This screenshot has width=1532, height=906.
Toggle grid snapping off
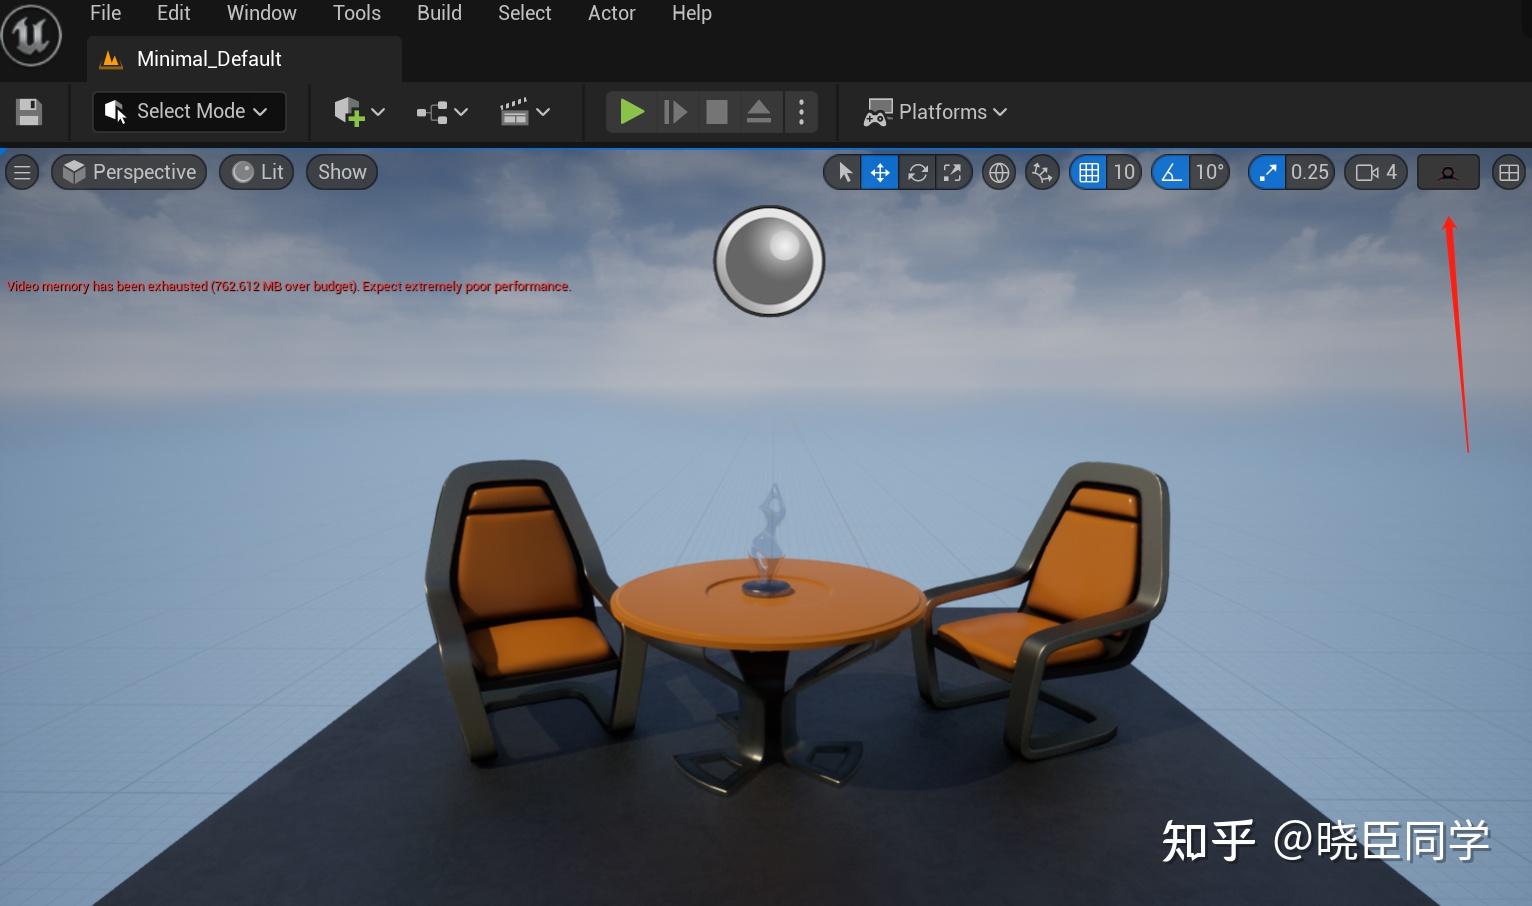[1089, 171]
